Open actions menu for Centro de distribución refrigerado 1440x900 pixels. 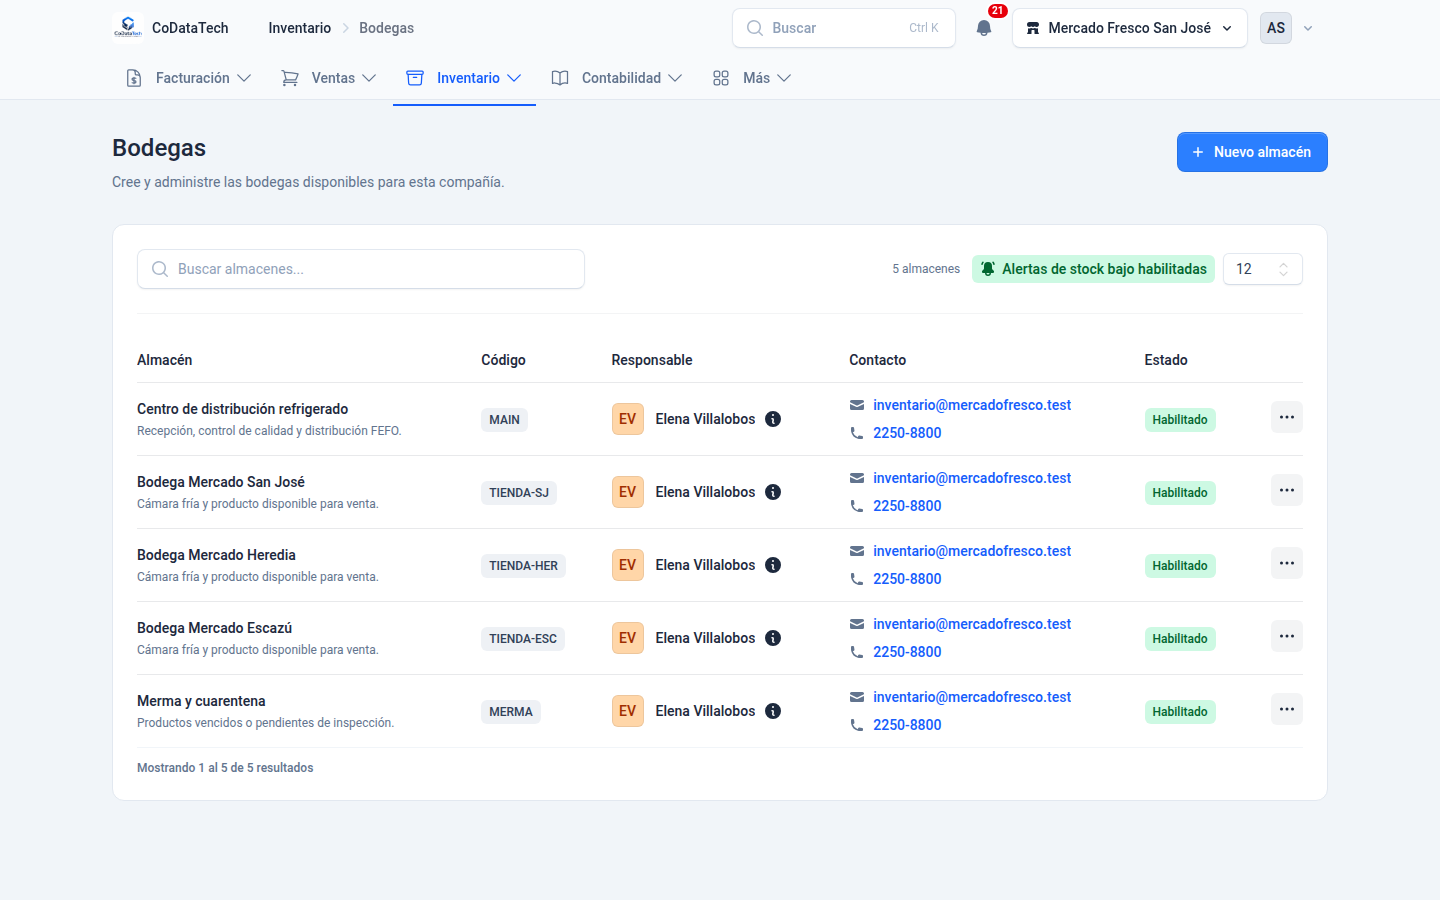(1287, 418)
